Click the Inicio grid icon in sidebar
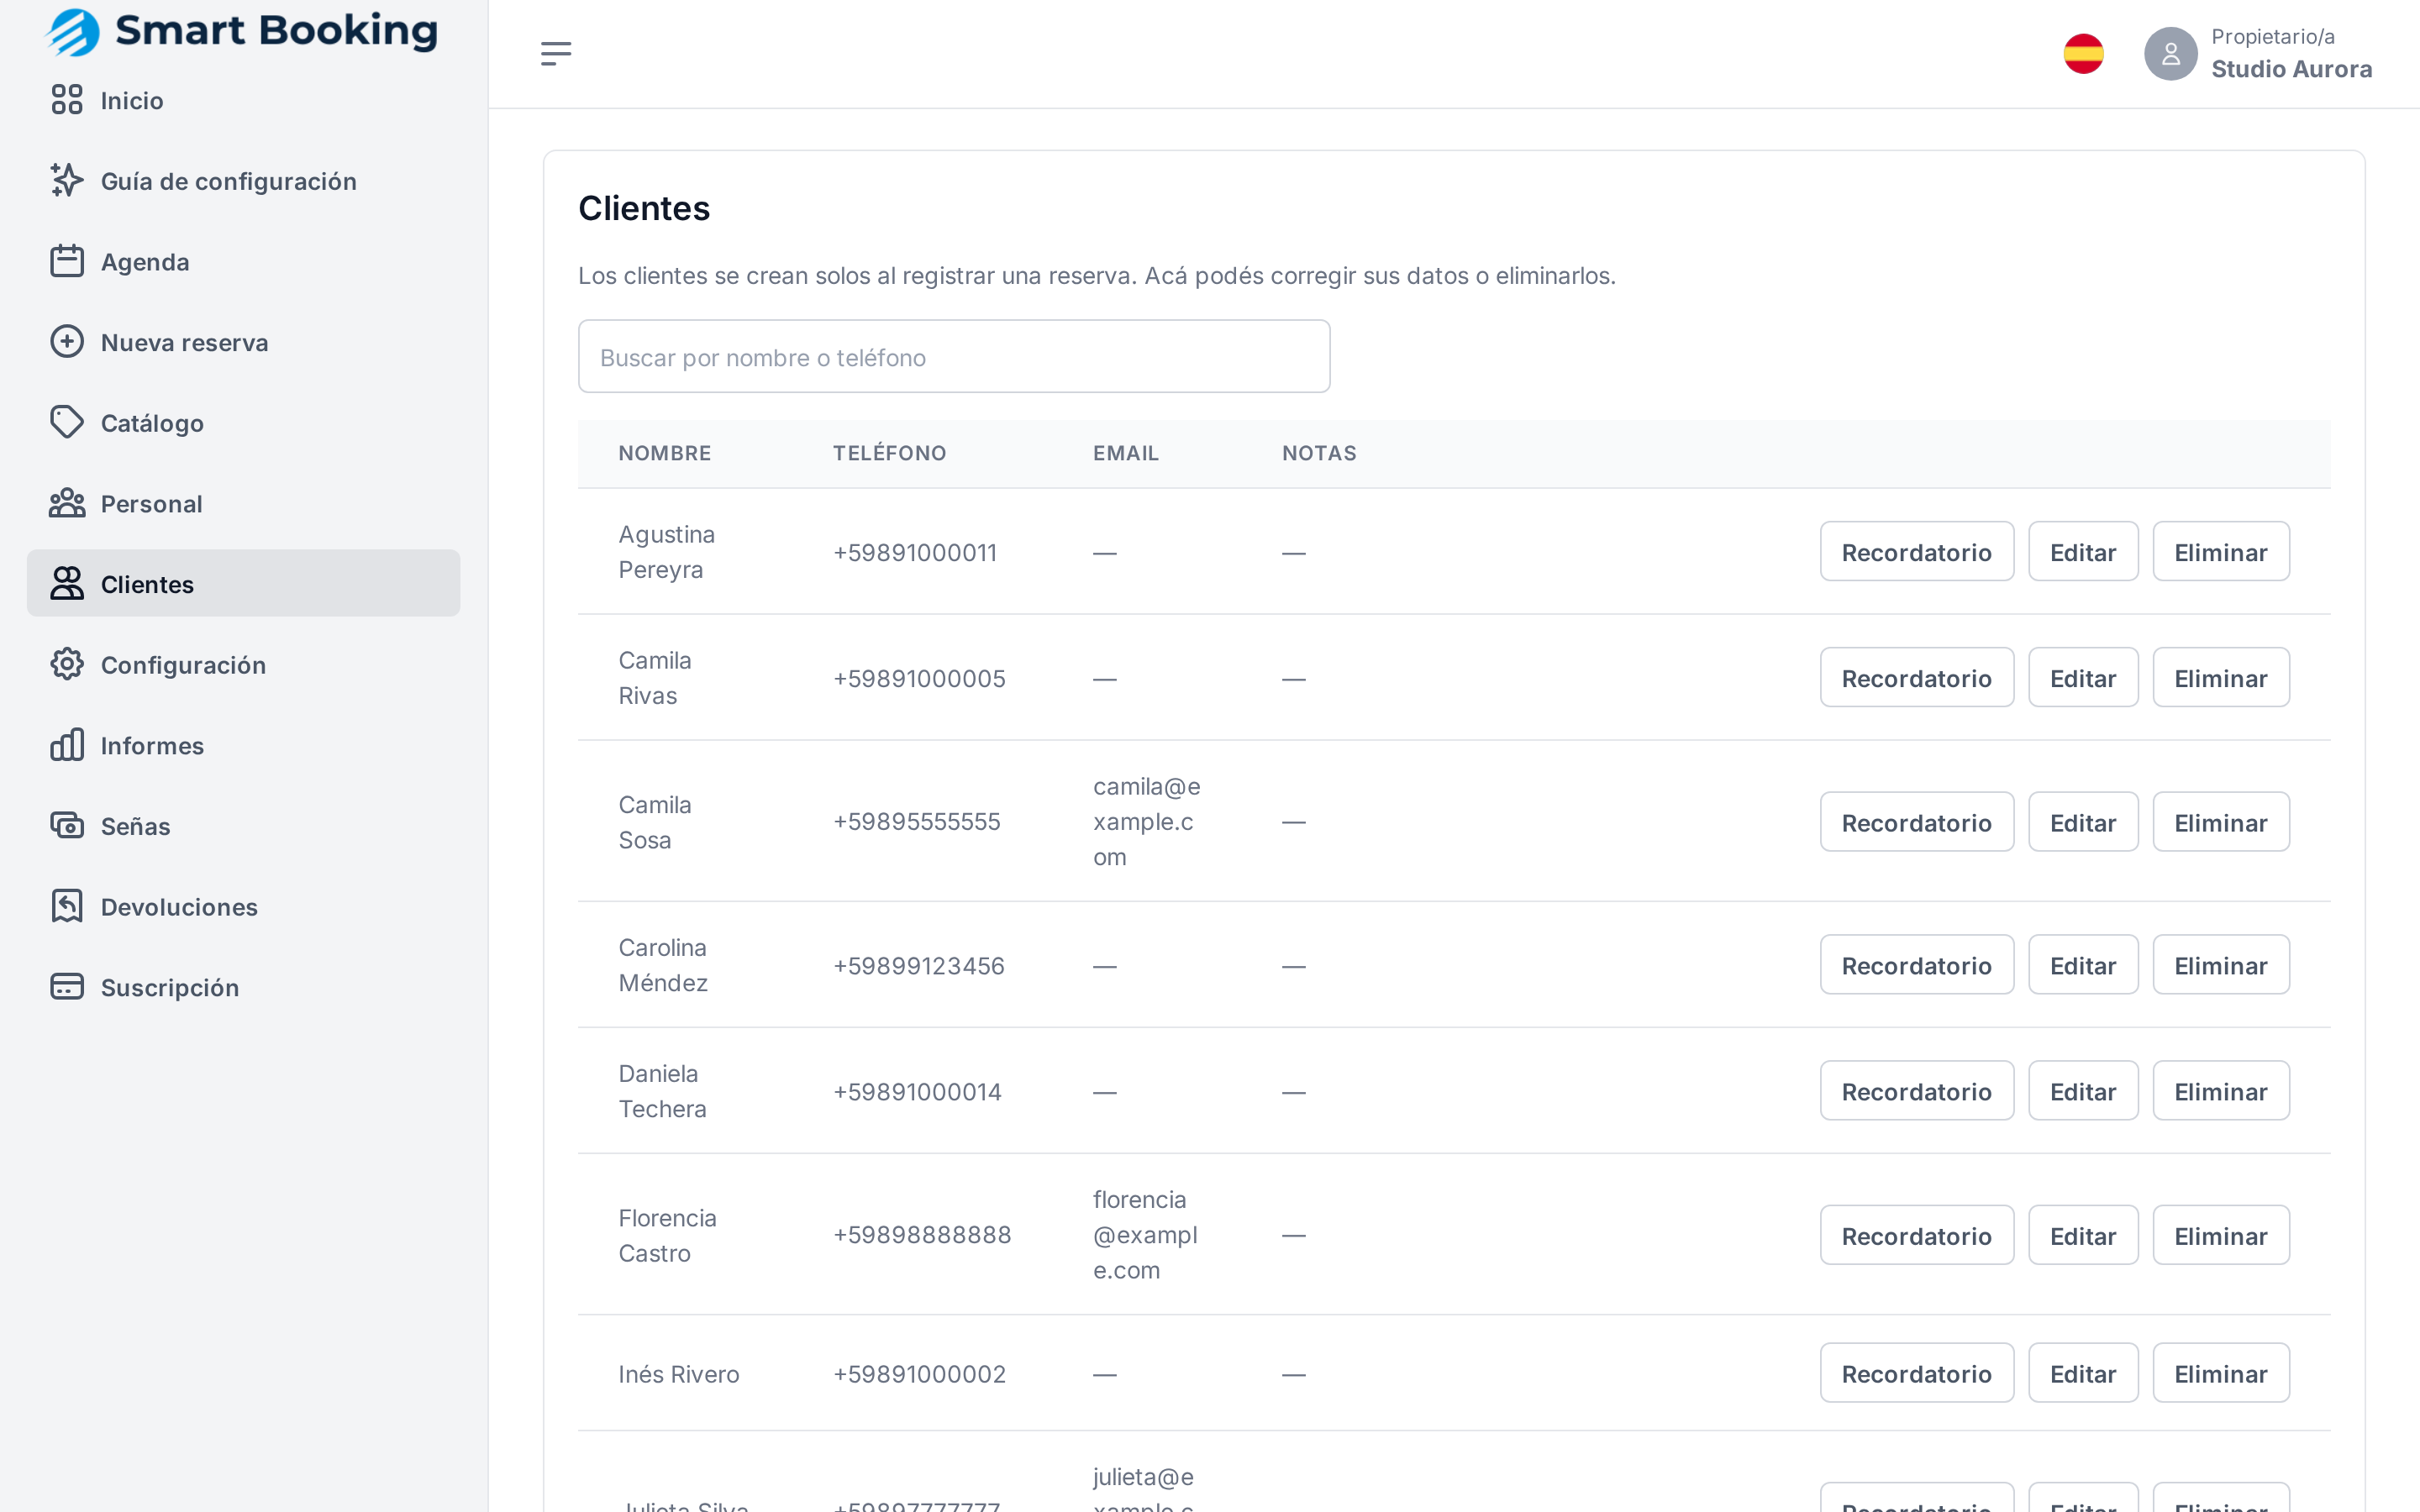Screen dimensions: 2420x1512 (x=67, y=100)
